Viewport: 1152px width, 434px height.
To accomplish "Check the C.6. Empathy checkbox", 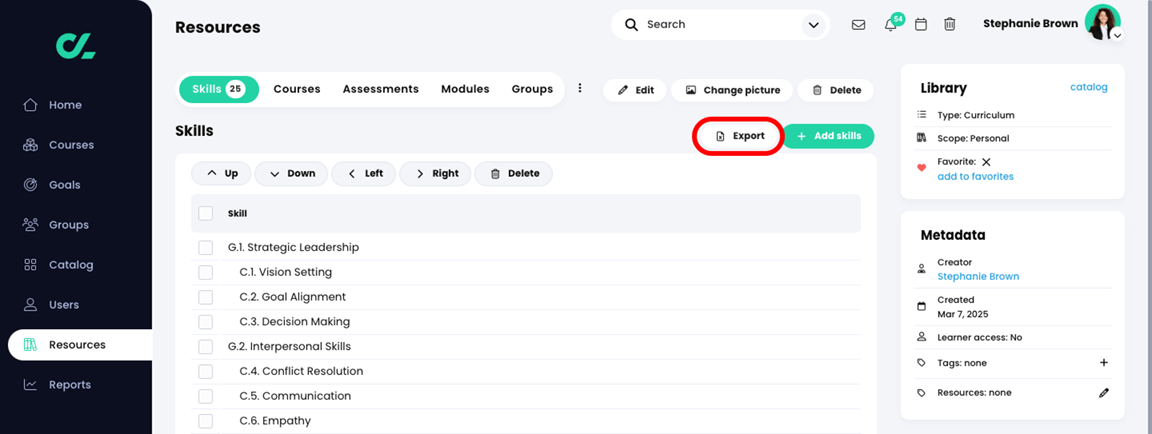I will click(x=206, y=421).
